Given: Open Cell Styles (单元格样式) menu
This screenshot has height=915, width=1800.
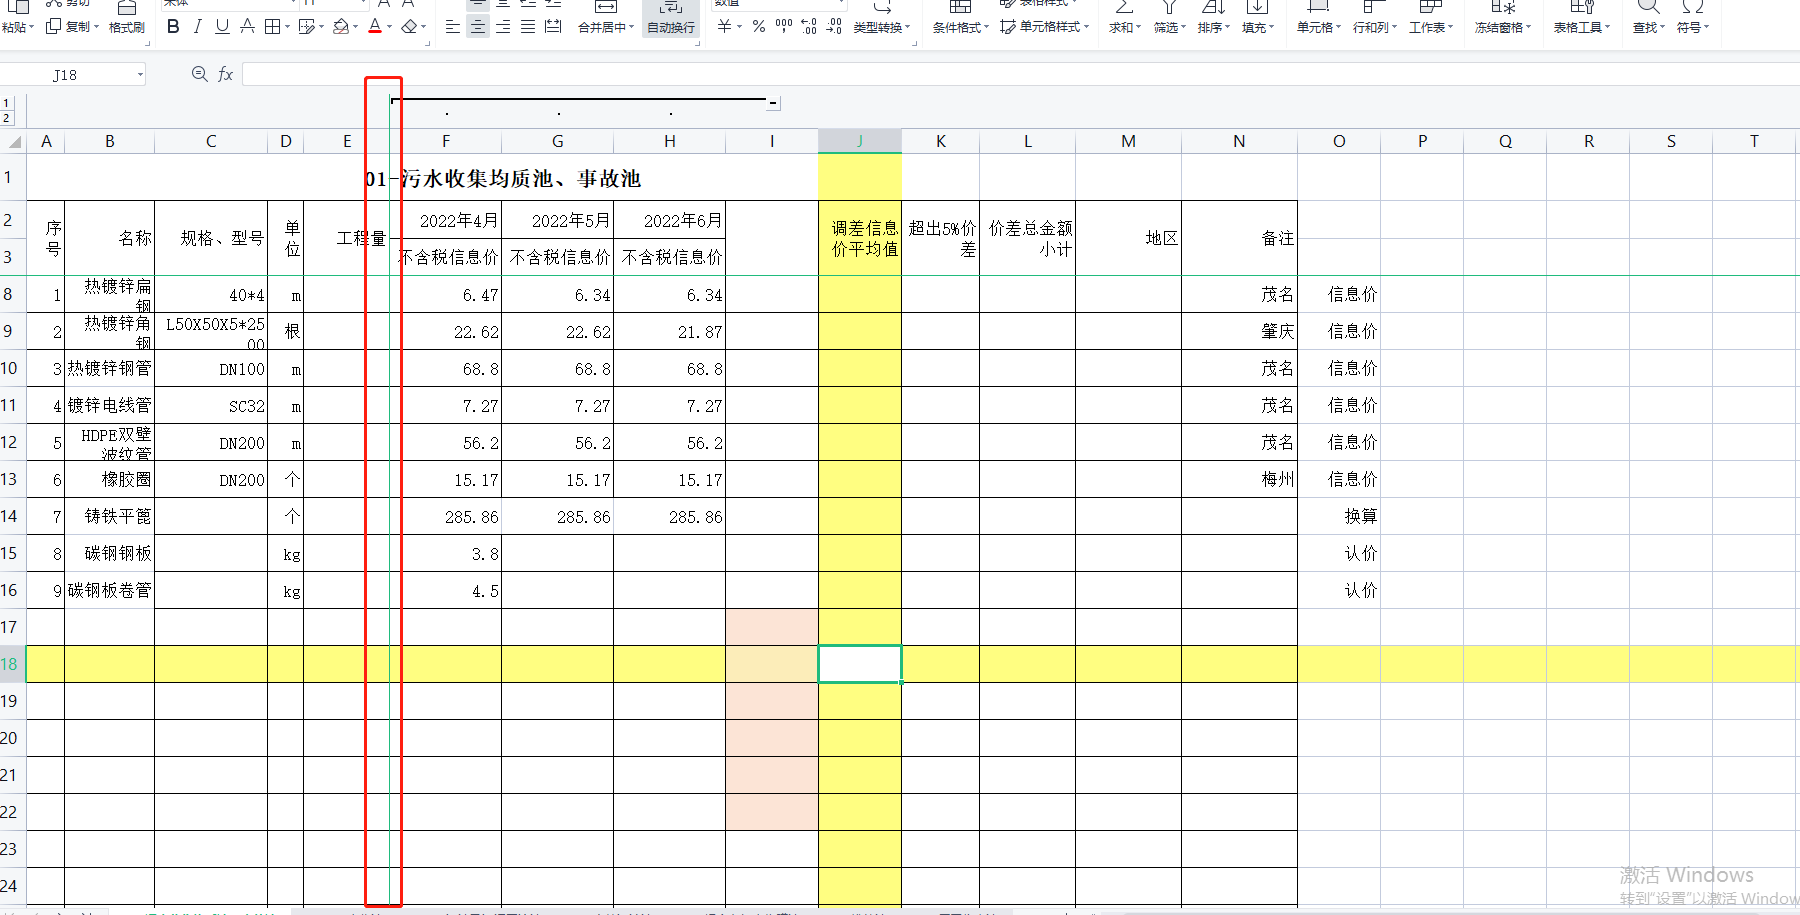Looking at the screenshot, I should pyautogui.click(x=1045, y=27).
